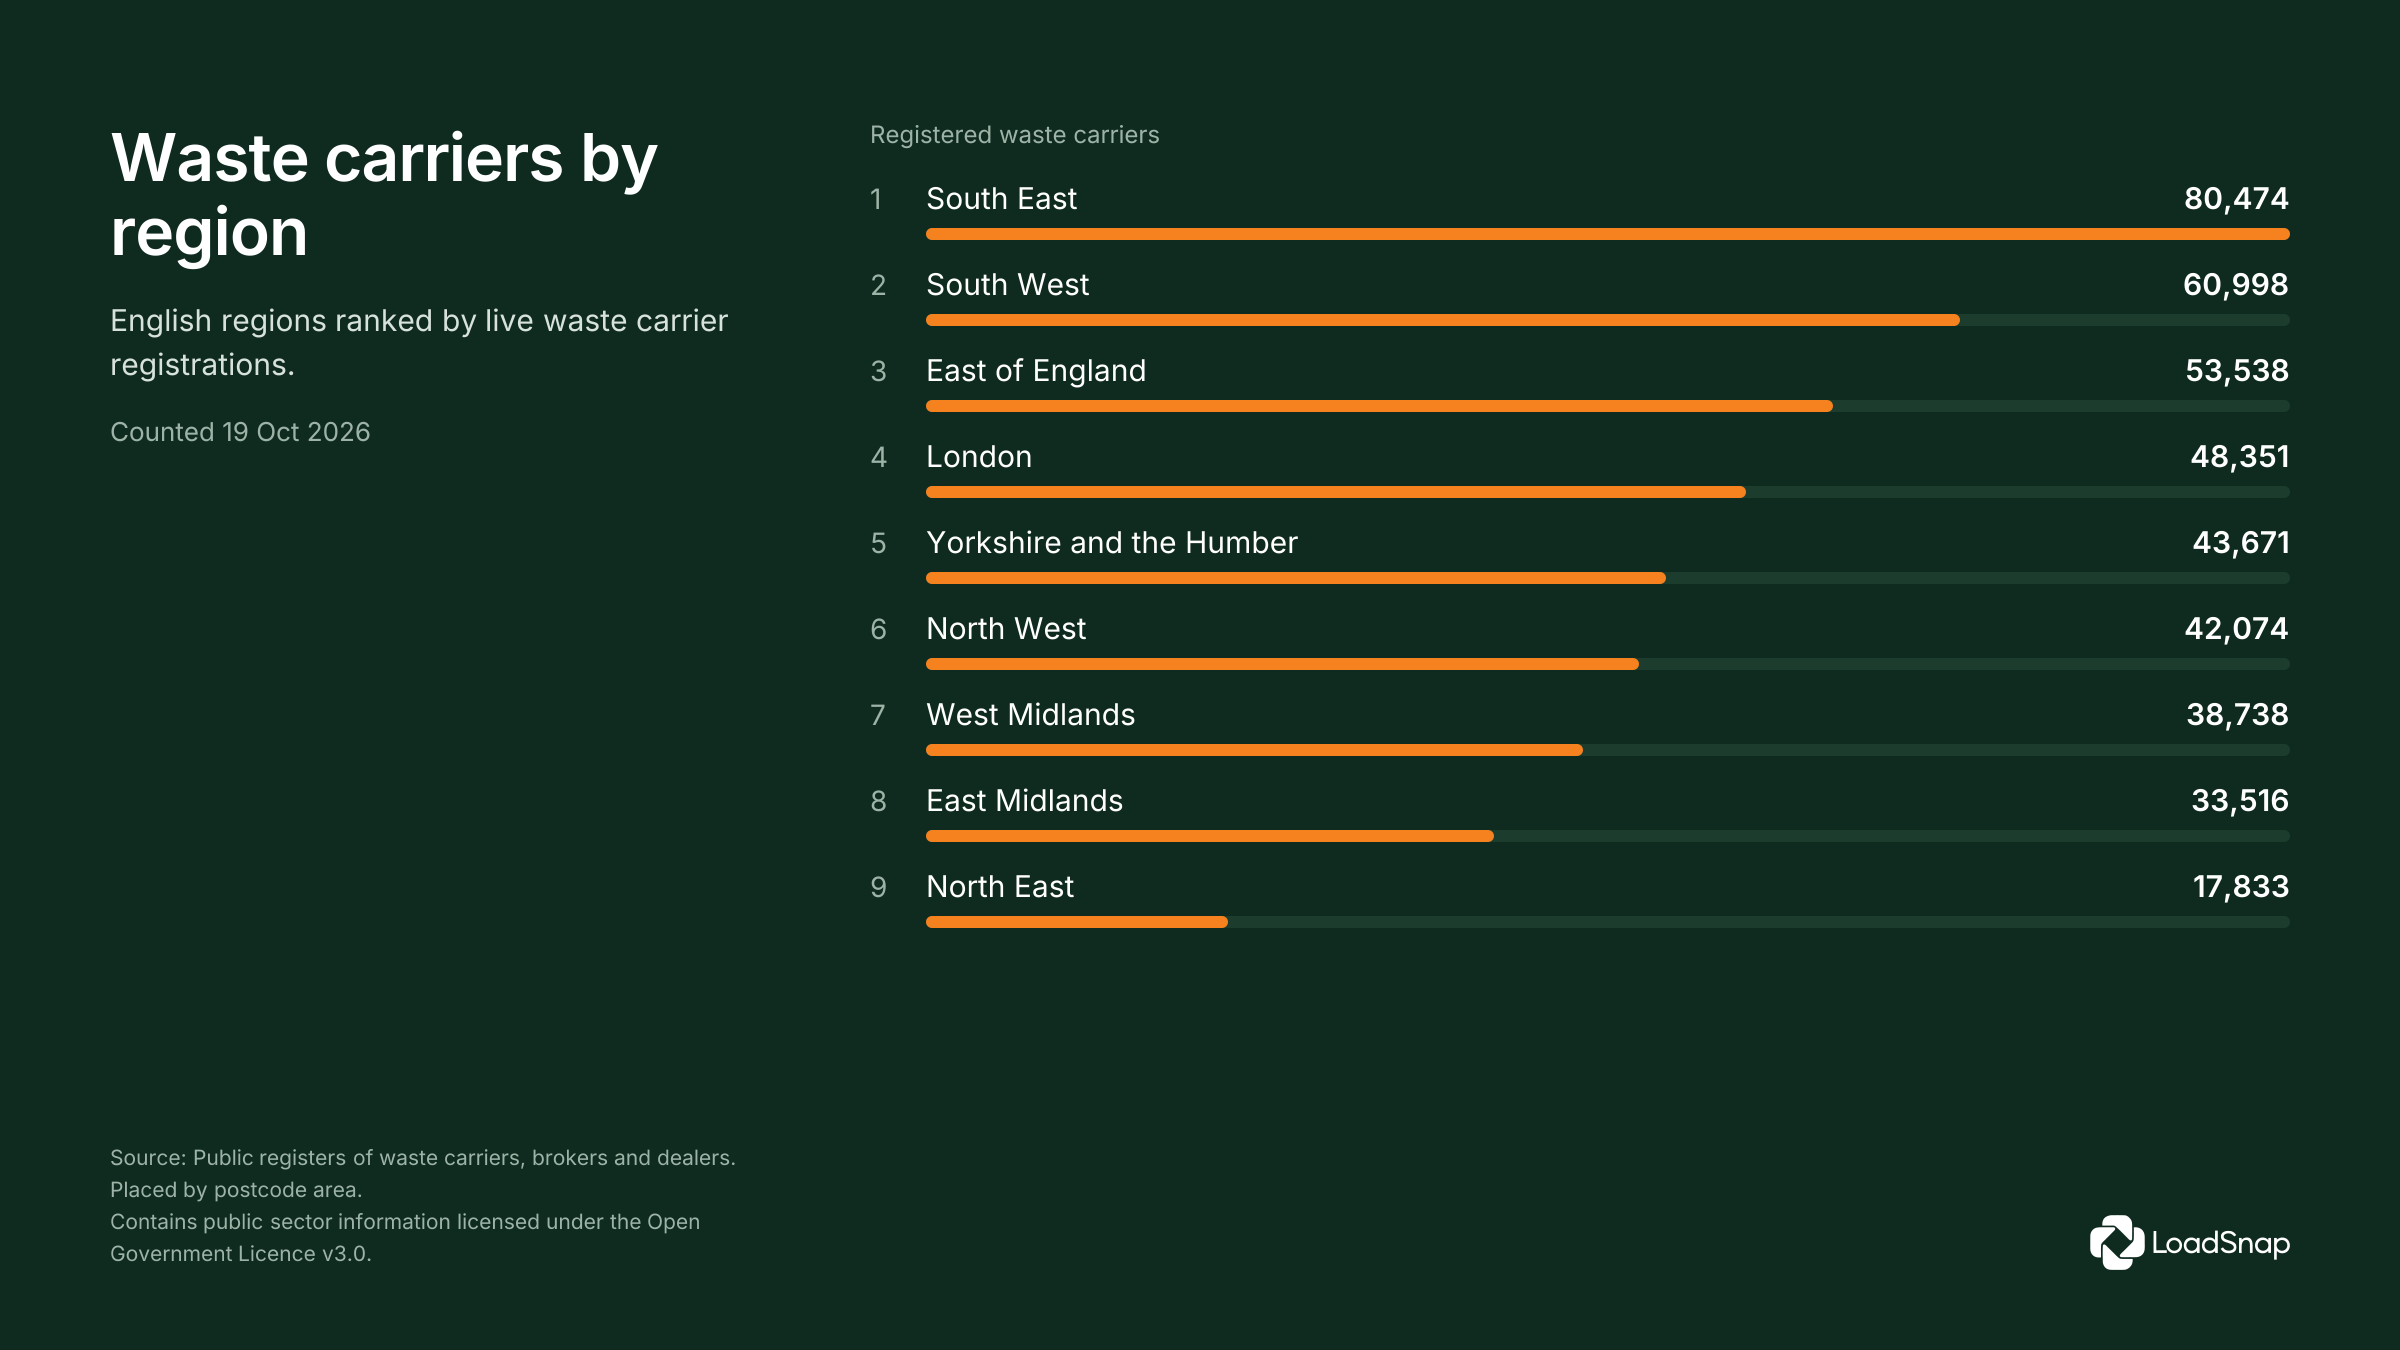Image resolution: width=2400 pixels, height=1350 pixels.
Task: Click rank number 9
Action: pos(878,887)
